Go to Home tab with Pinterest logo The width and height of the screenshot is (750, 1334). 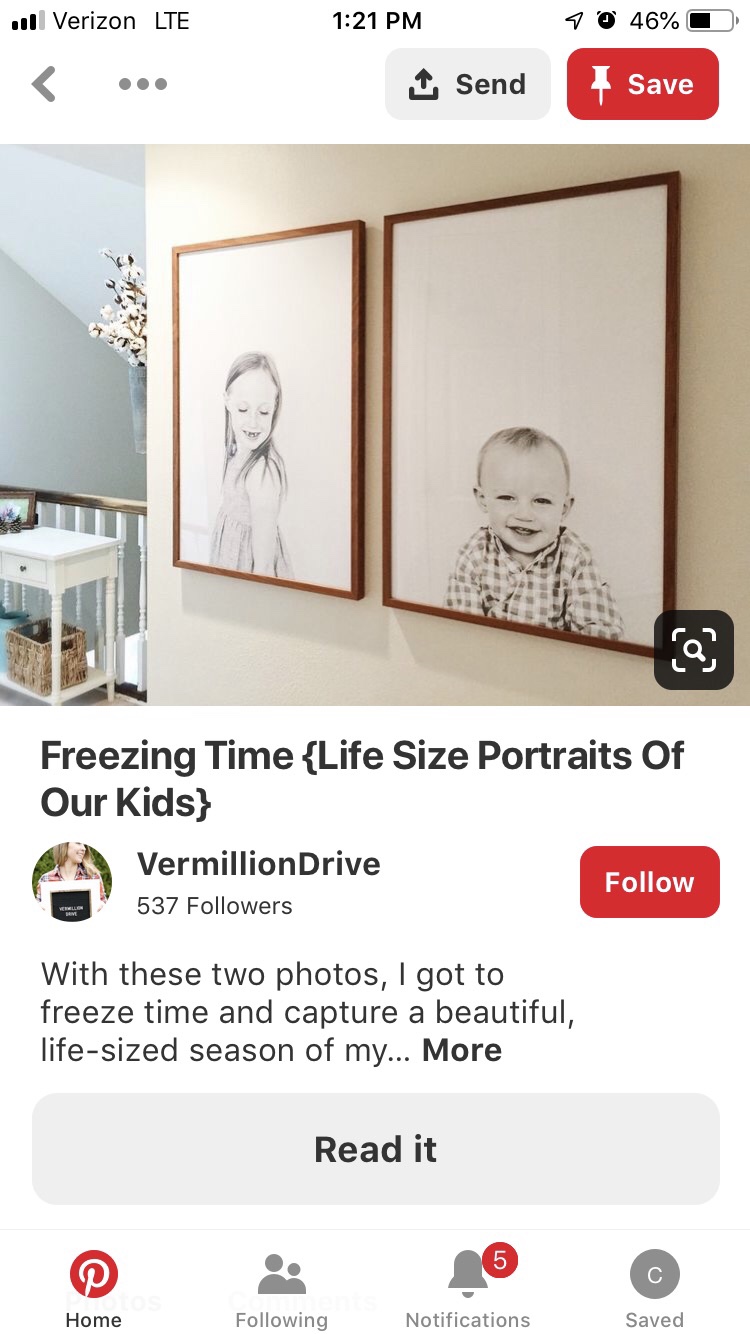[x=94, y=1290]
